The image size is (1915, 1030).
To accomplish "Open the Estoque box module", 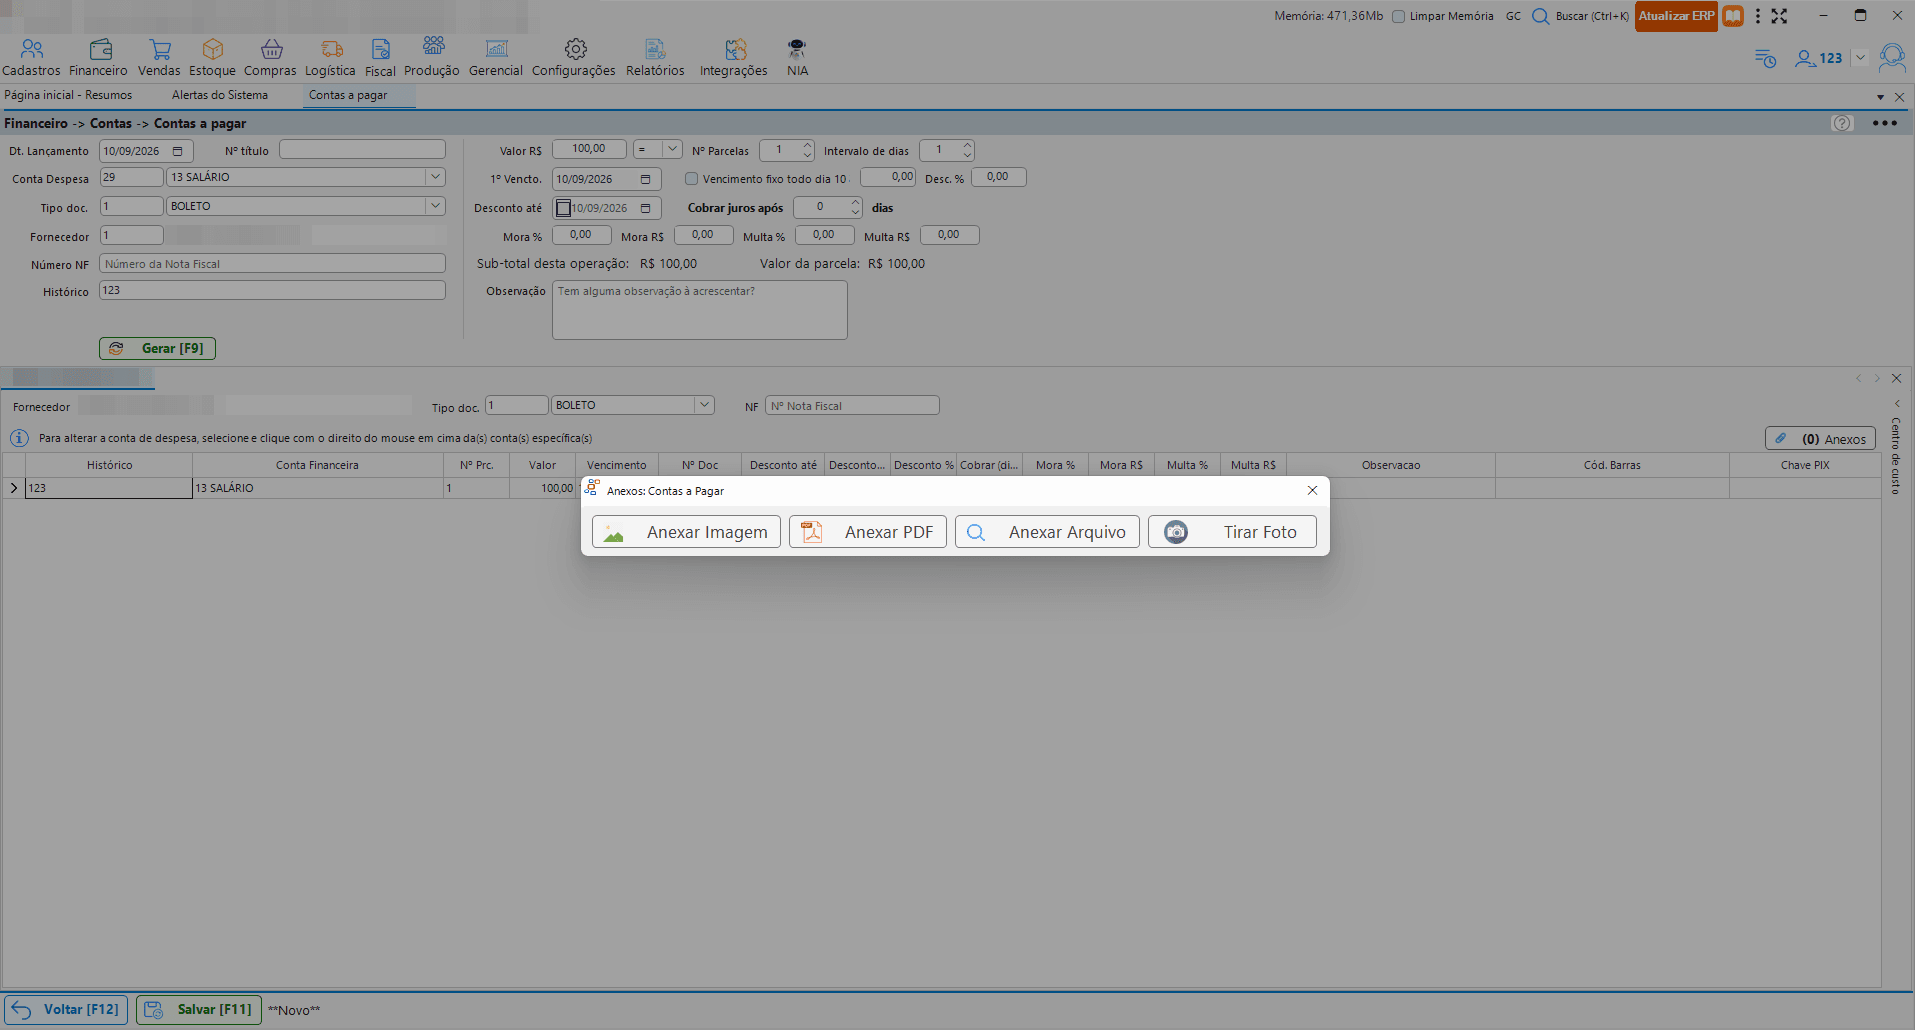I will coord(212,57).
